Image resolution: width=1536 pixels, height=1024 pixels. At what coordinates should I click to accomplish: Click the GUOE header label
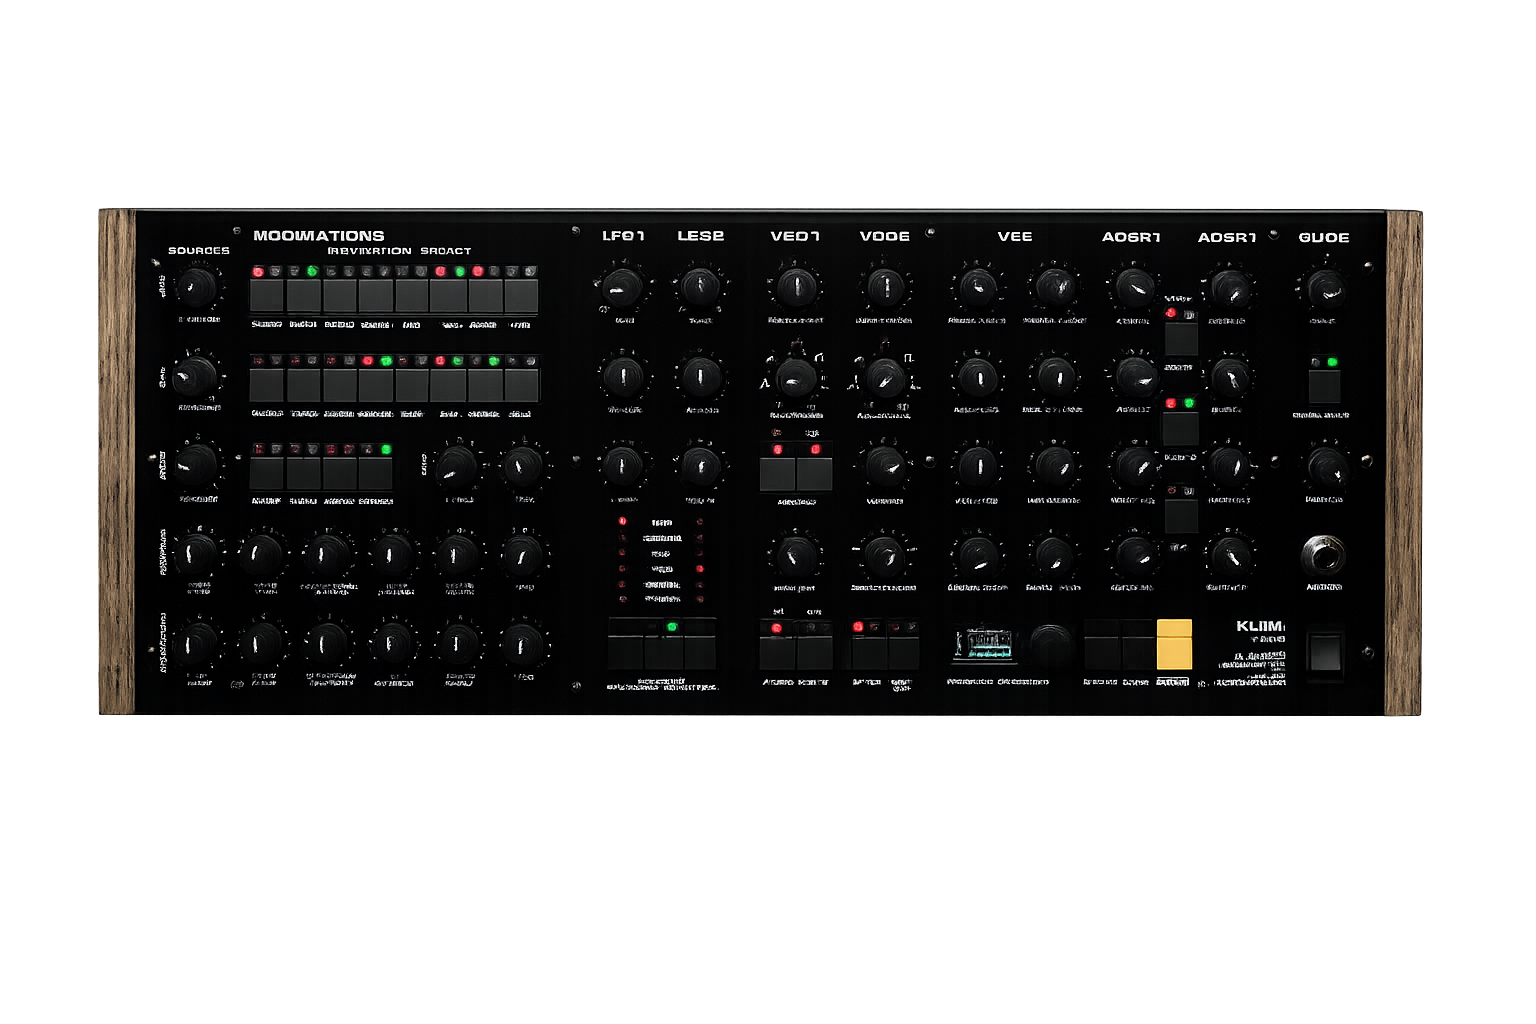[x=1324, y=237]
